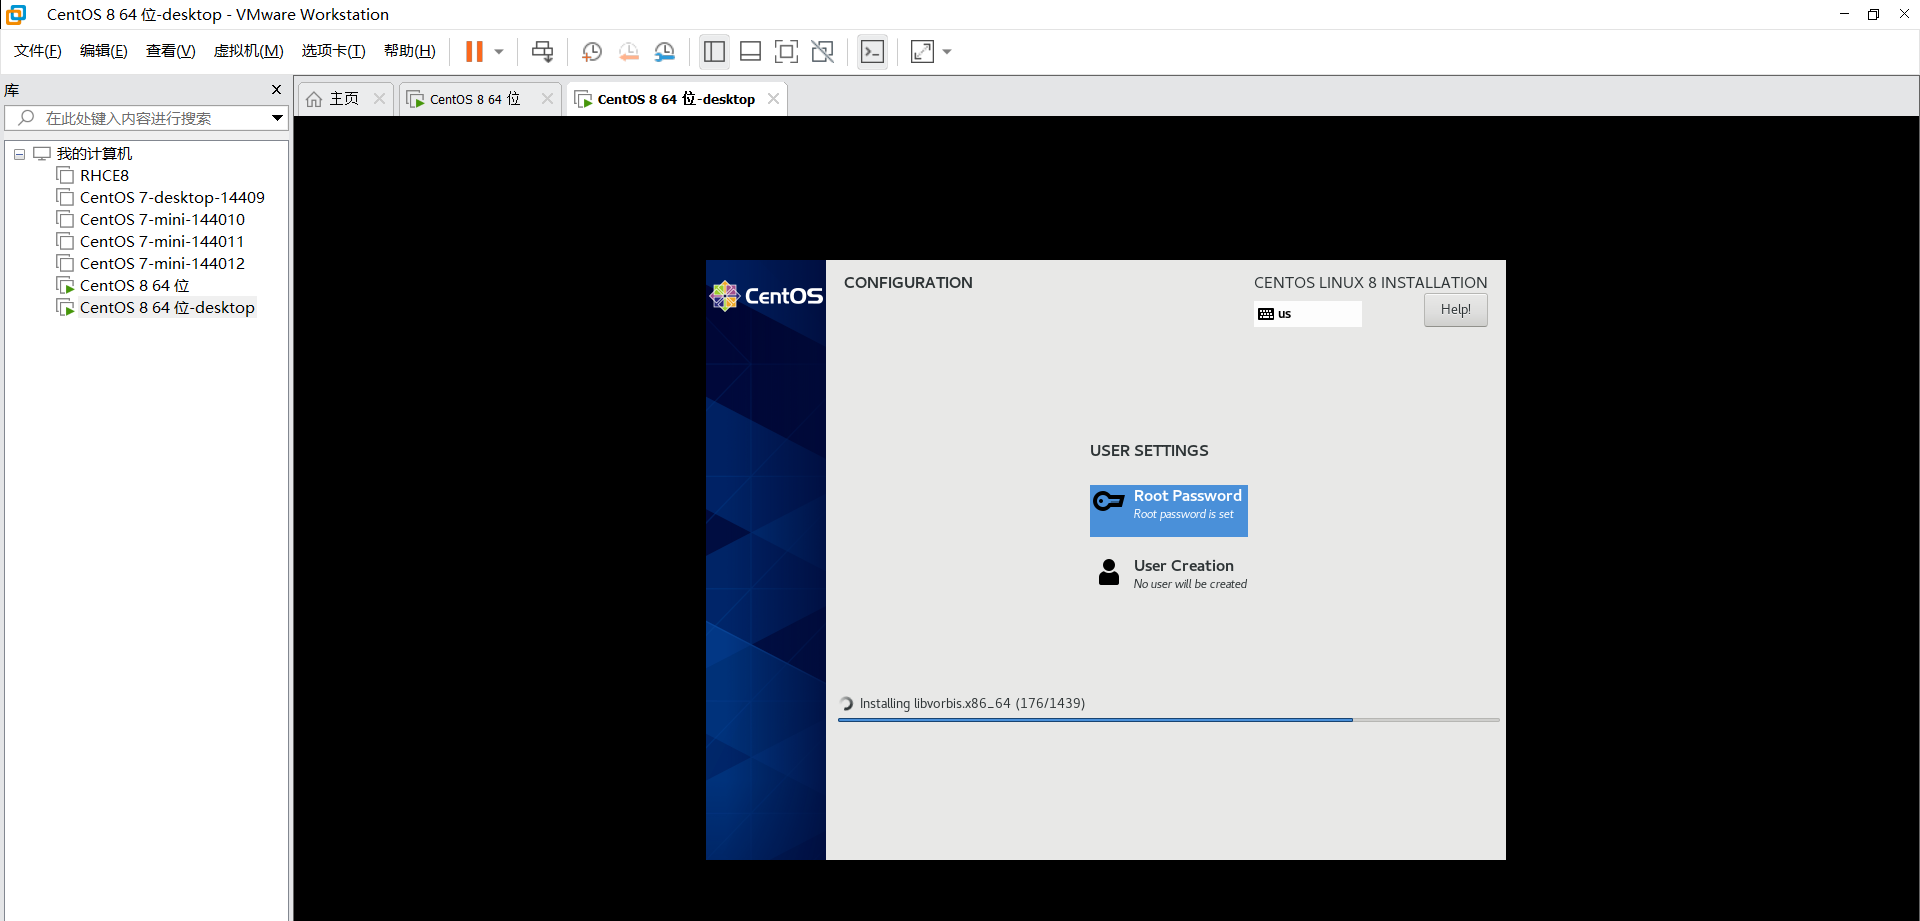
Task: Click the library search field
Action: click(146, 118)
